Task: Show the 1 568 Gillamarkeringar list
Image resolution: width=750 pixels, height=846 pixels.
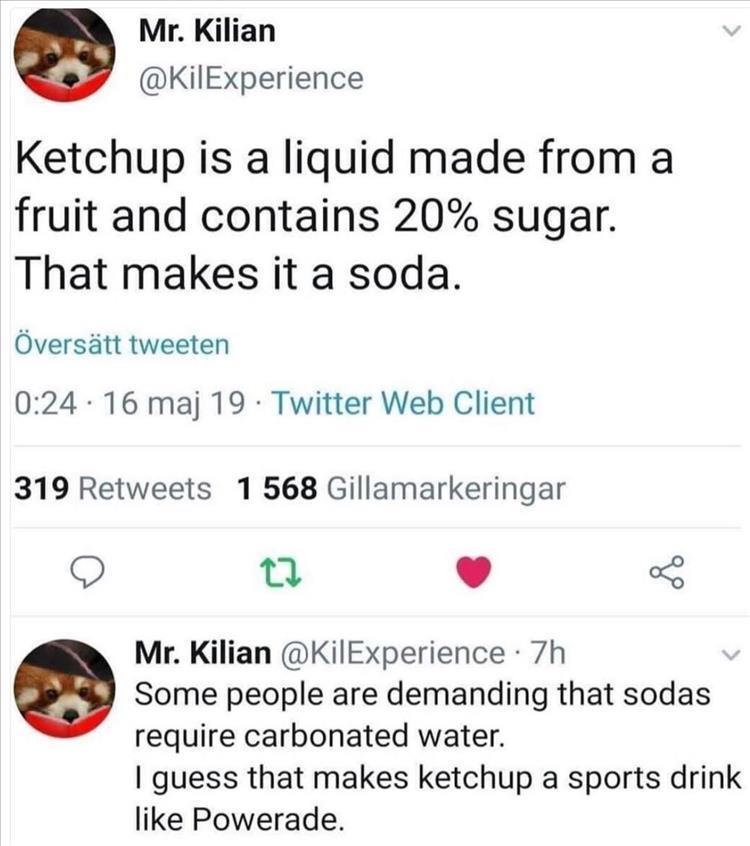Action: pos(402,489)
